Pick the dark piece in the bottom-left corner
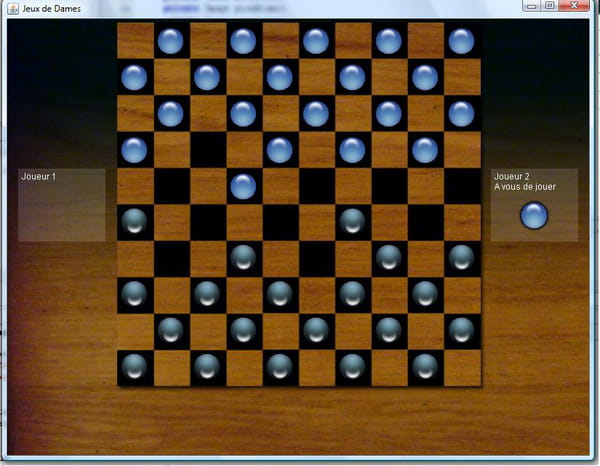Image resolution: width=600 pixels, height=466 pixels. coord(134,366)
